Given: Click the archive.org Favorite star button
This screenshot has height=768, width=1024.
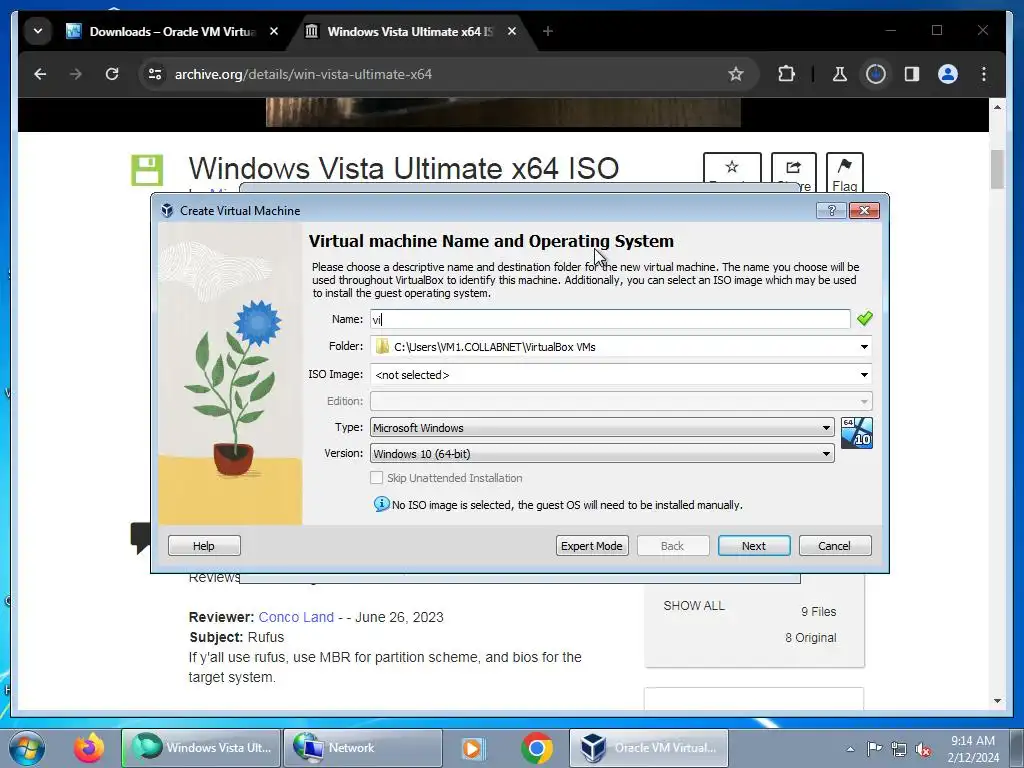Looking at the screenshot, I should (x=731, y=173).
